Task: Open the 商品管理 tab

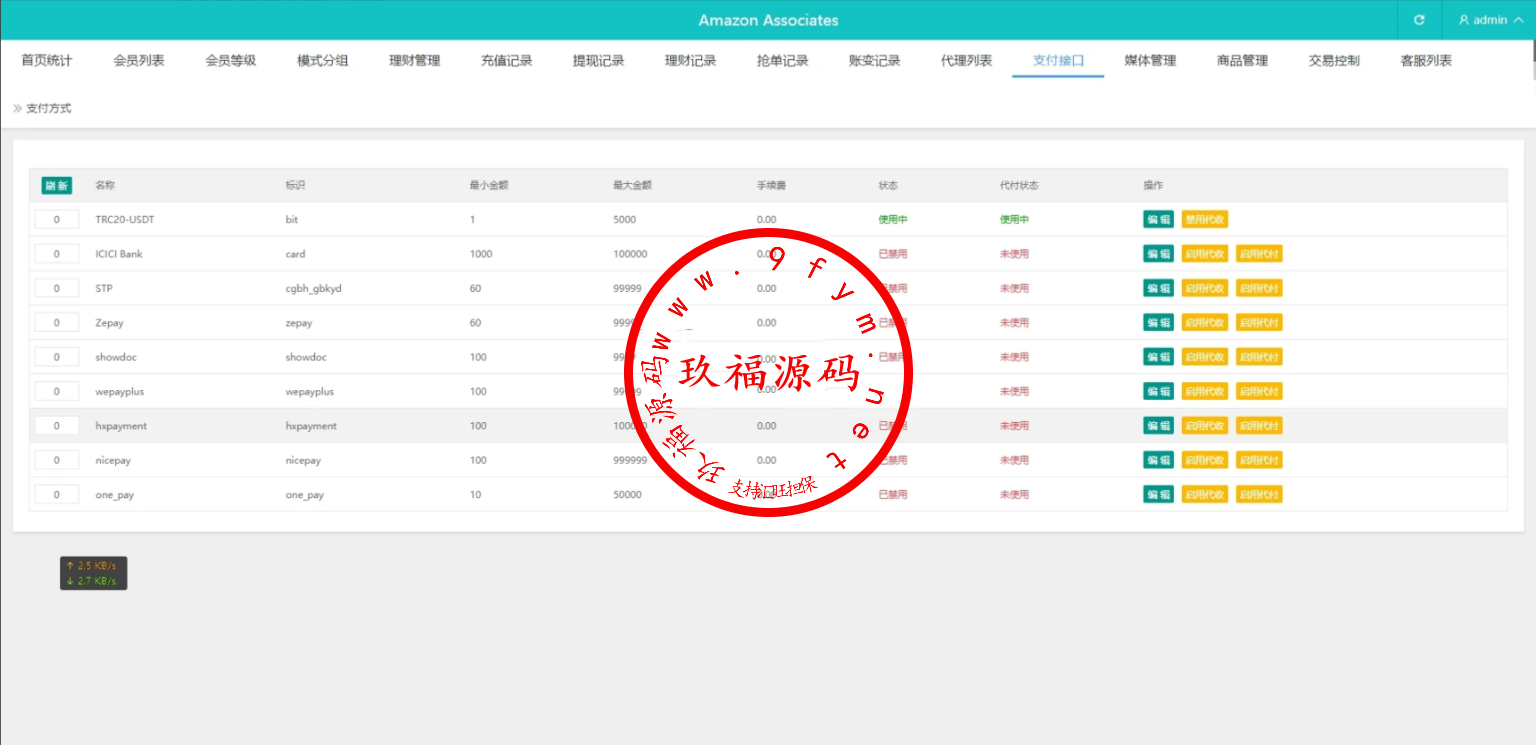Action: tap(1243, 61)
